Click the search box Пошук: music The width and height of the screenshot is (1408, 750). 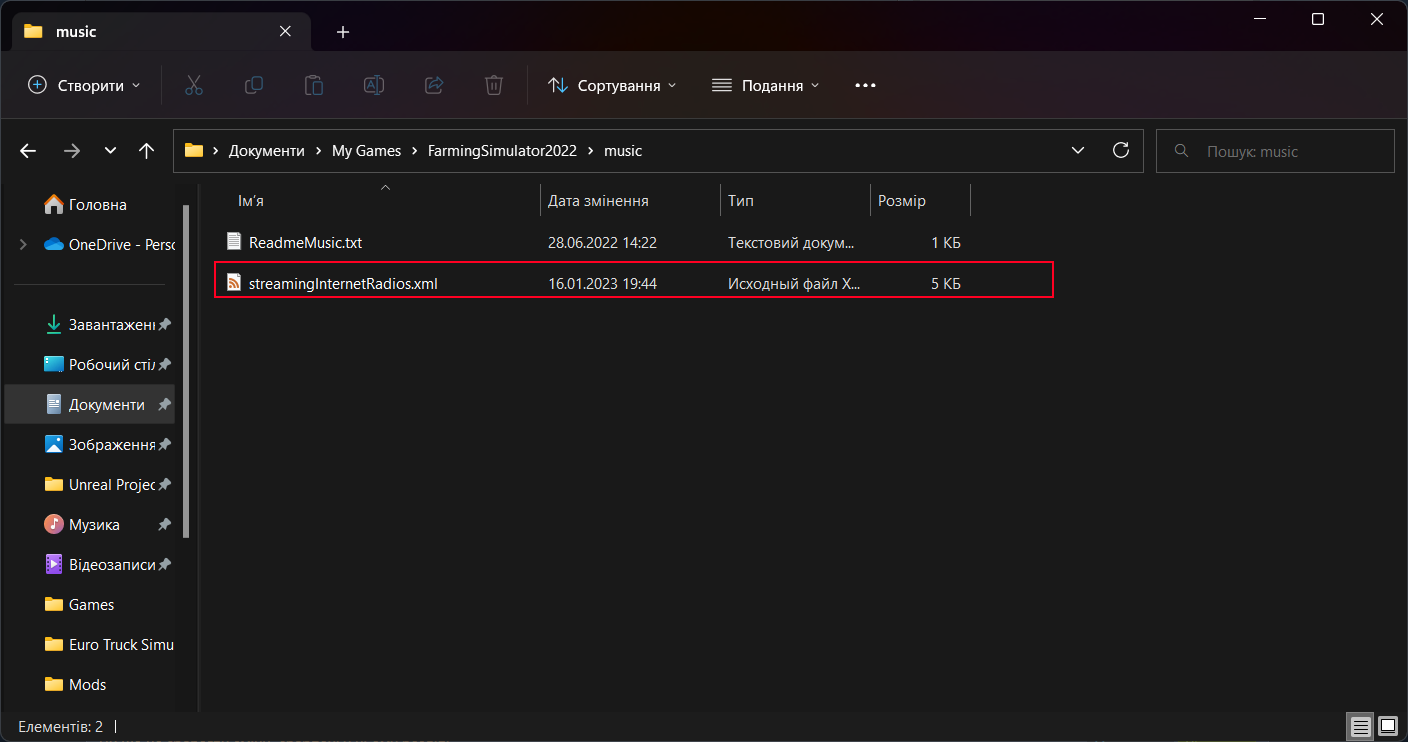click(1275, 151)
